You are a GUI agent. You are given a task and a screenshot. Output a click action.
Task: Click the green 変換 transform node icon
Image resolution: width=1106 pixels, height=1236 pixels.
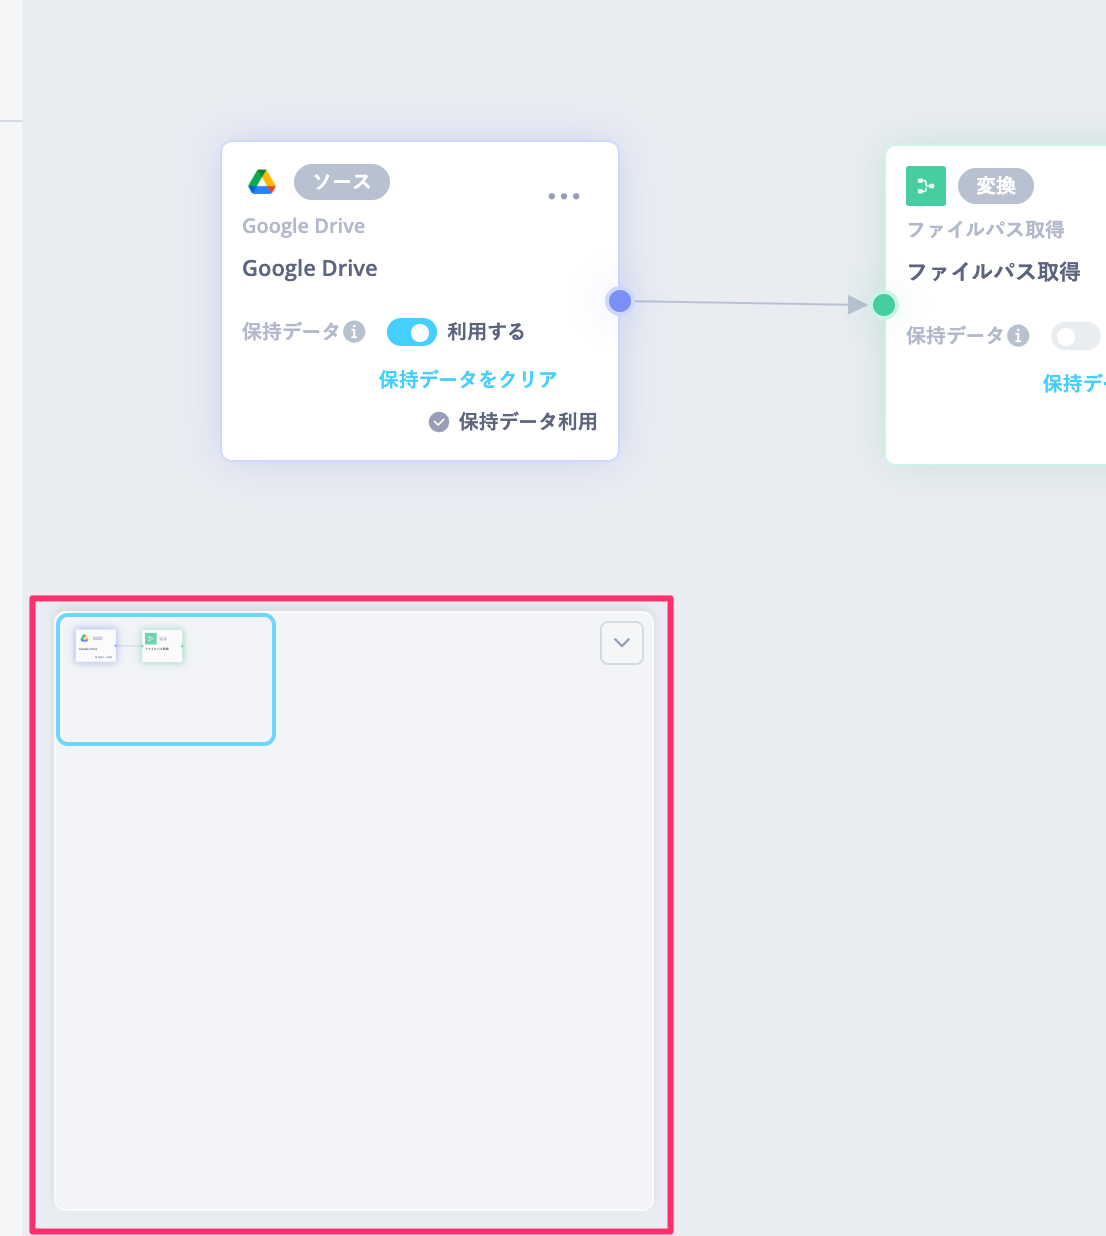pos(926,186)
